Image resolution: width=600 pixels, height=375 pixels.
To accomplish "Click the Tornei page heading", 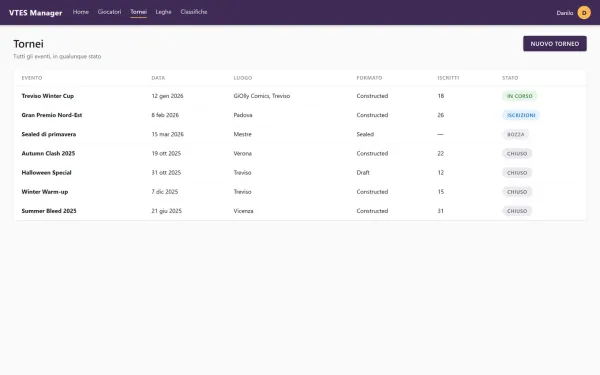I will (28, 44).
